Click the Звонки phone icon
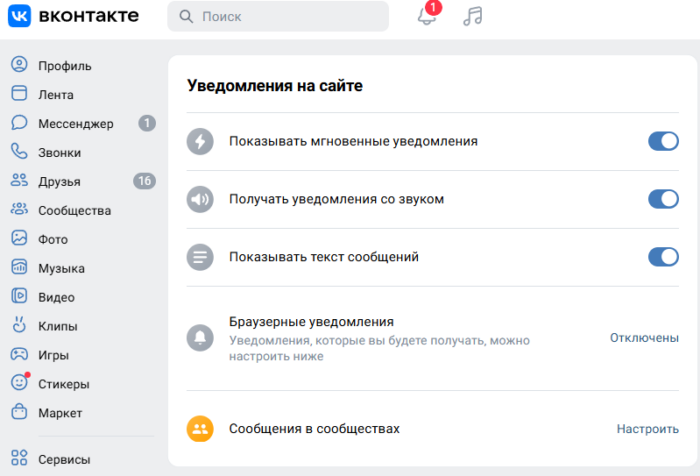This screenshot has width=700, height=476. [x=19, y=151]
